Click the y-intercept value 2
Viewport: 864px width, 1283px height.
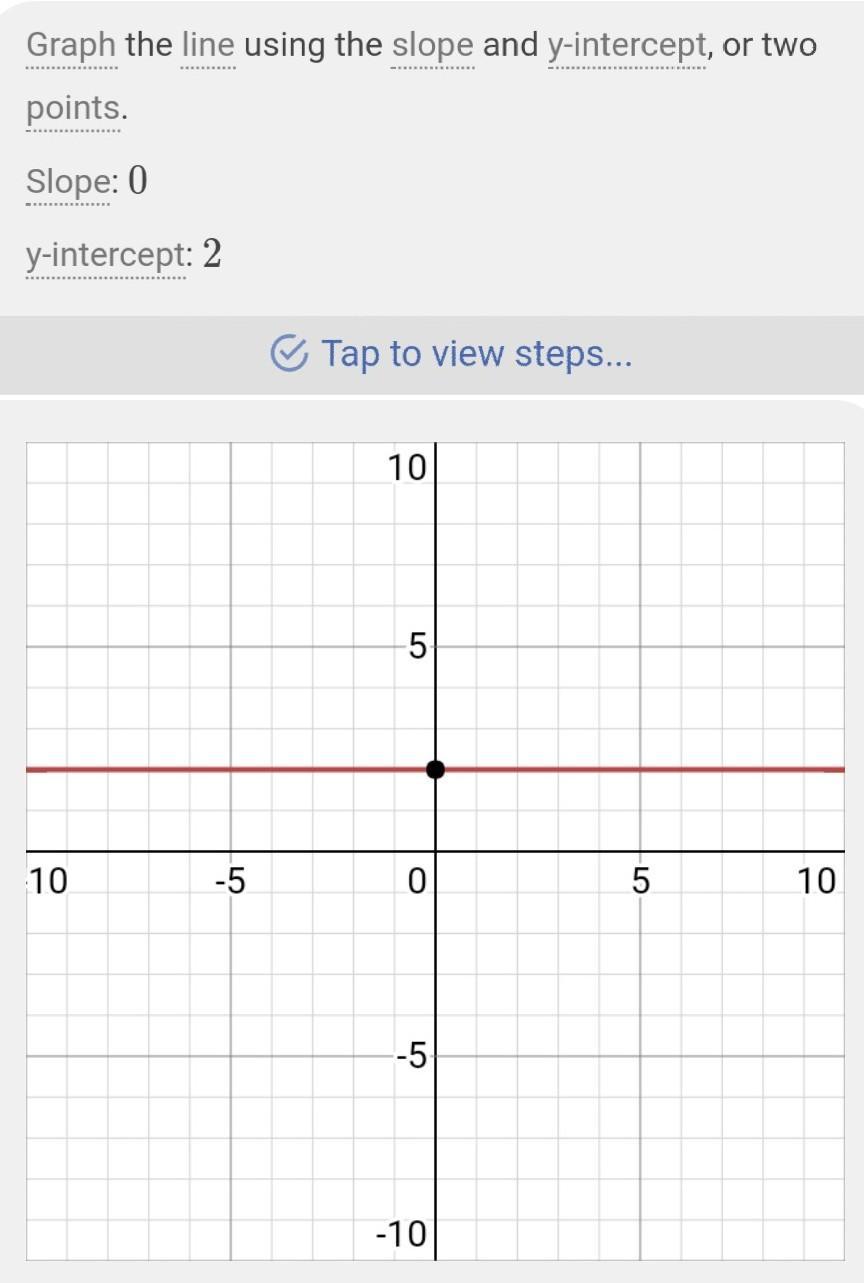point(212,255)
